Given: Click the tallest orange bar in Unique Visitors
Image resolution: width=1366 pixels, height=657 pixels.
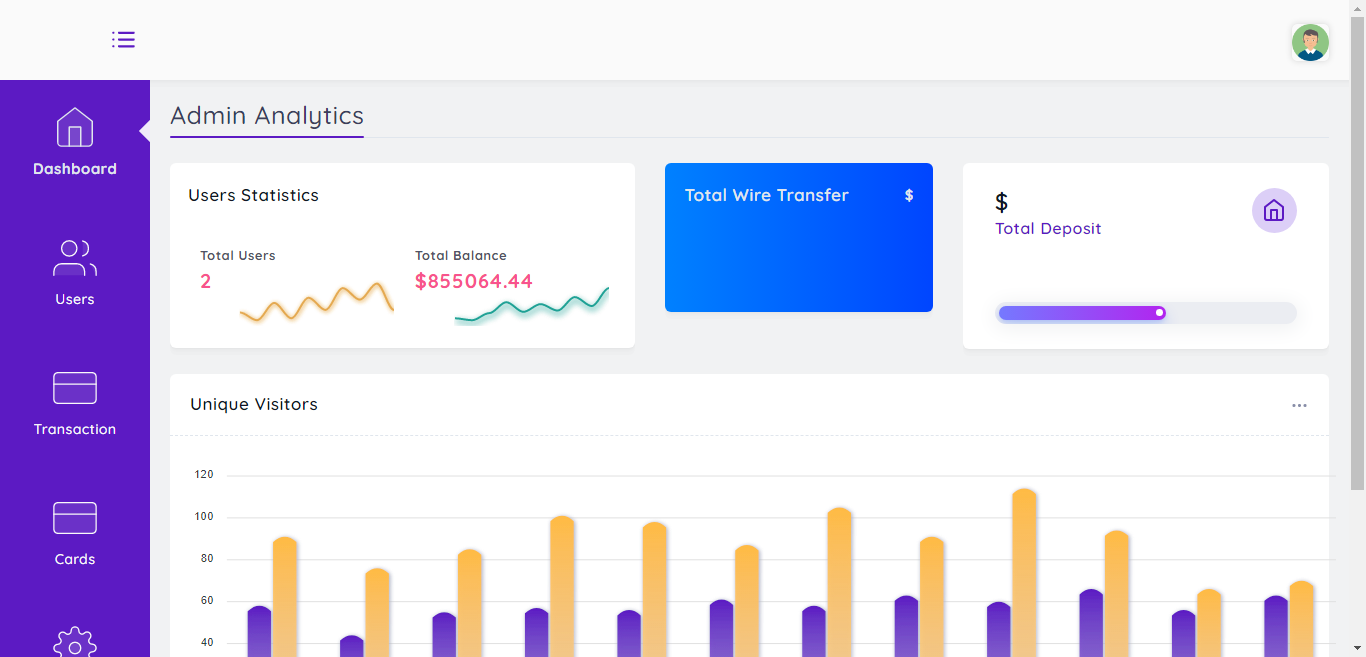Looking at the screenshot, I should (x=1024, y=570).
